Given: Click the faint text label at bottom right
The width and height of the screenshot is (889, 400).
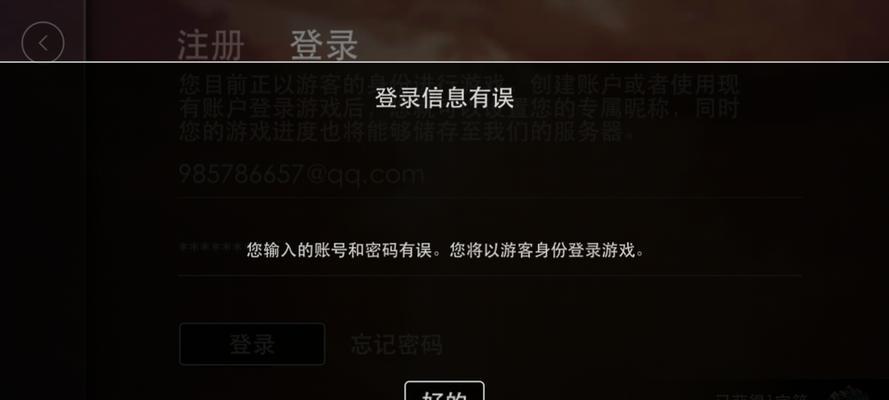Looking at the screenshot, I should (760, 397).
